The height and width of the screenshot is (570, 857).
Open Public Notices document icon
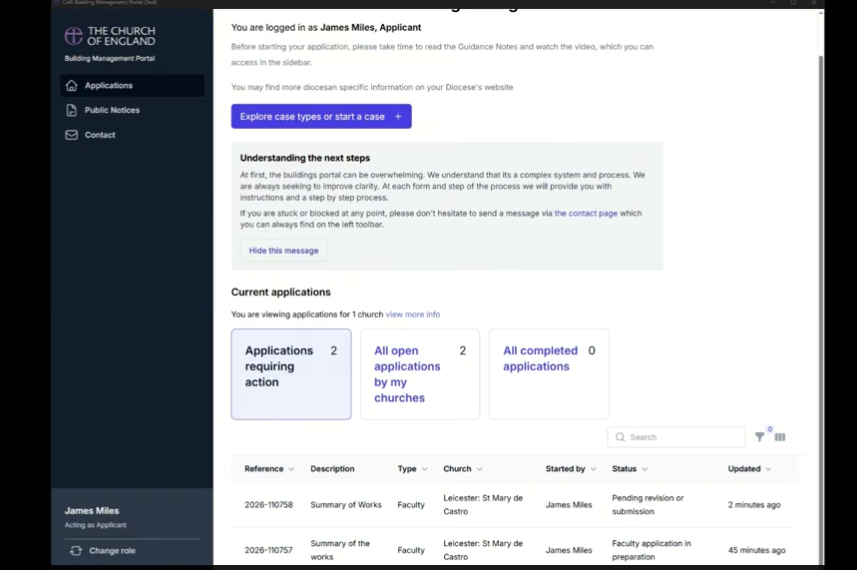coord(72,110)
